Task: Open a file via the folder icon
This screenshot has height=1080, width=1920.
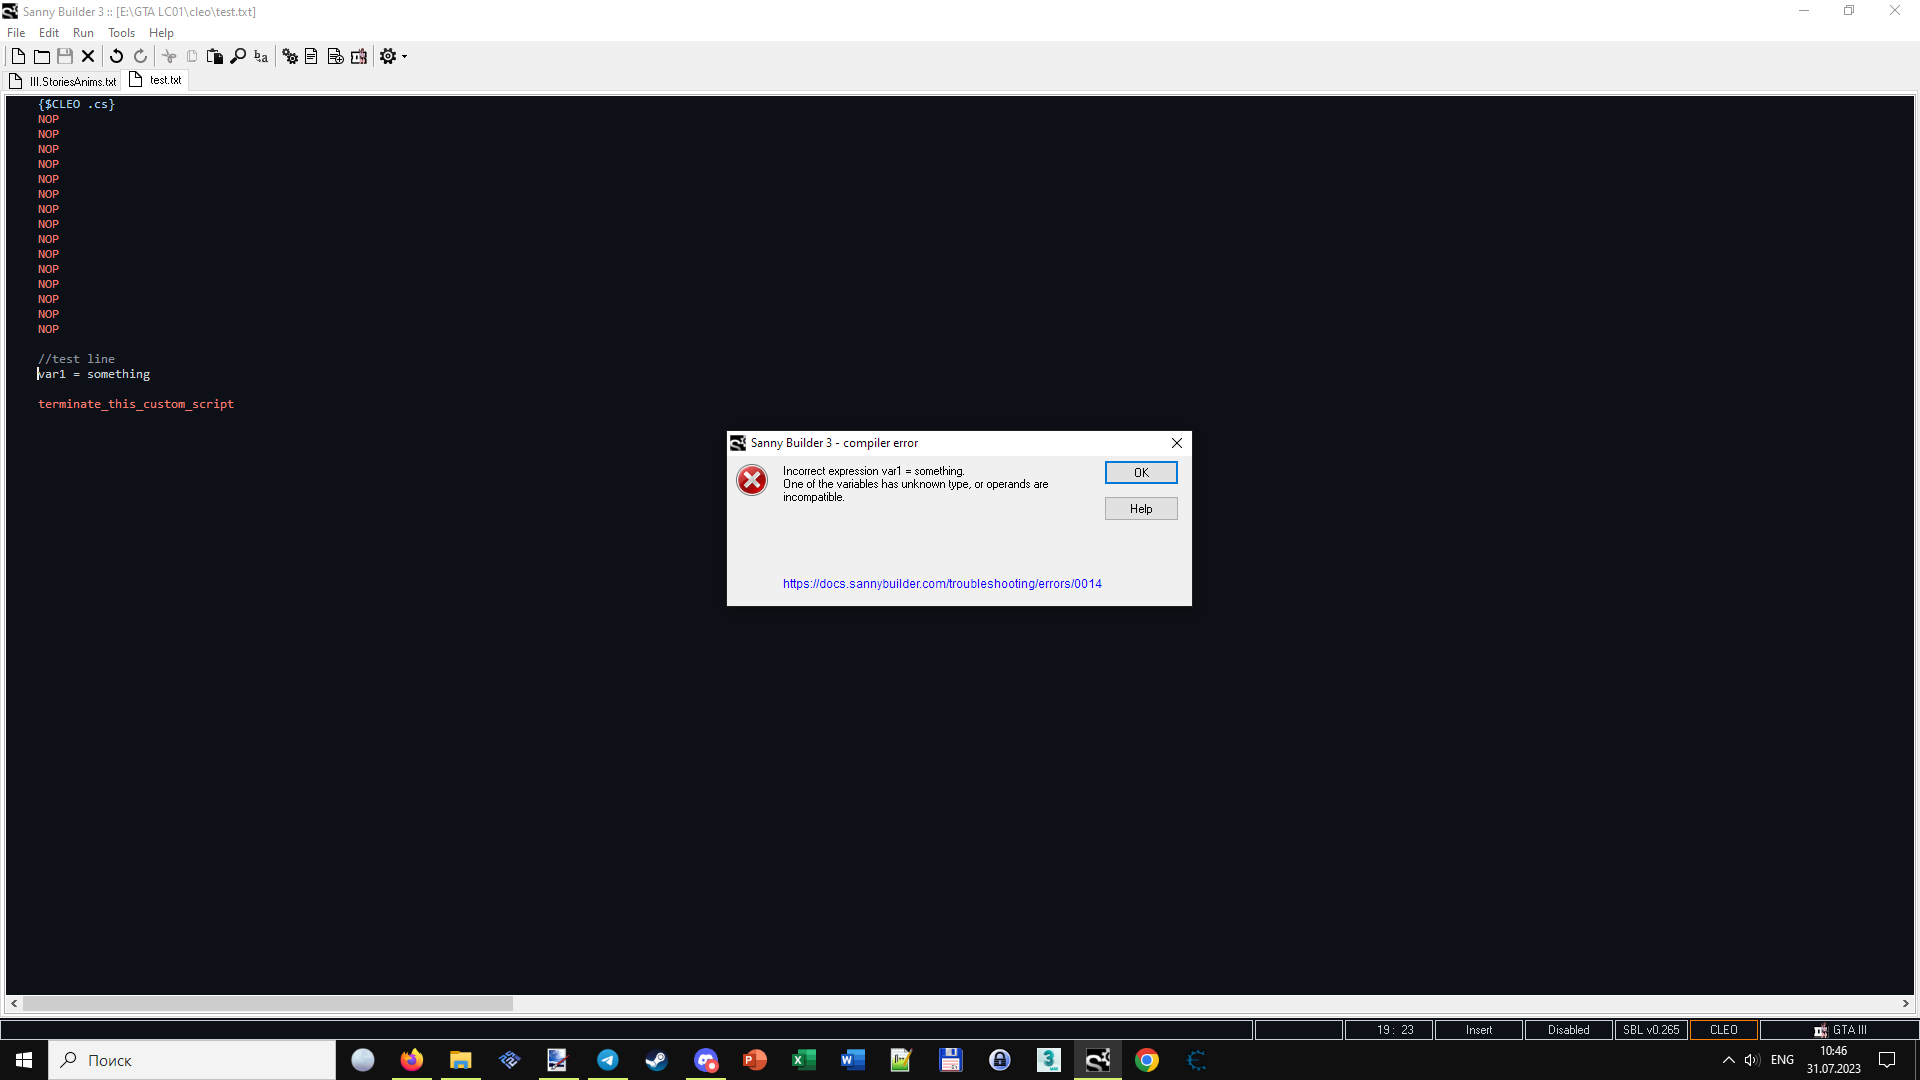Action: pyautogui.click(x=41, y=56)
